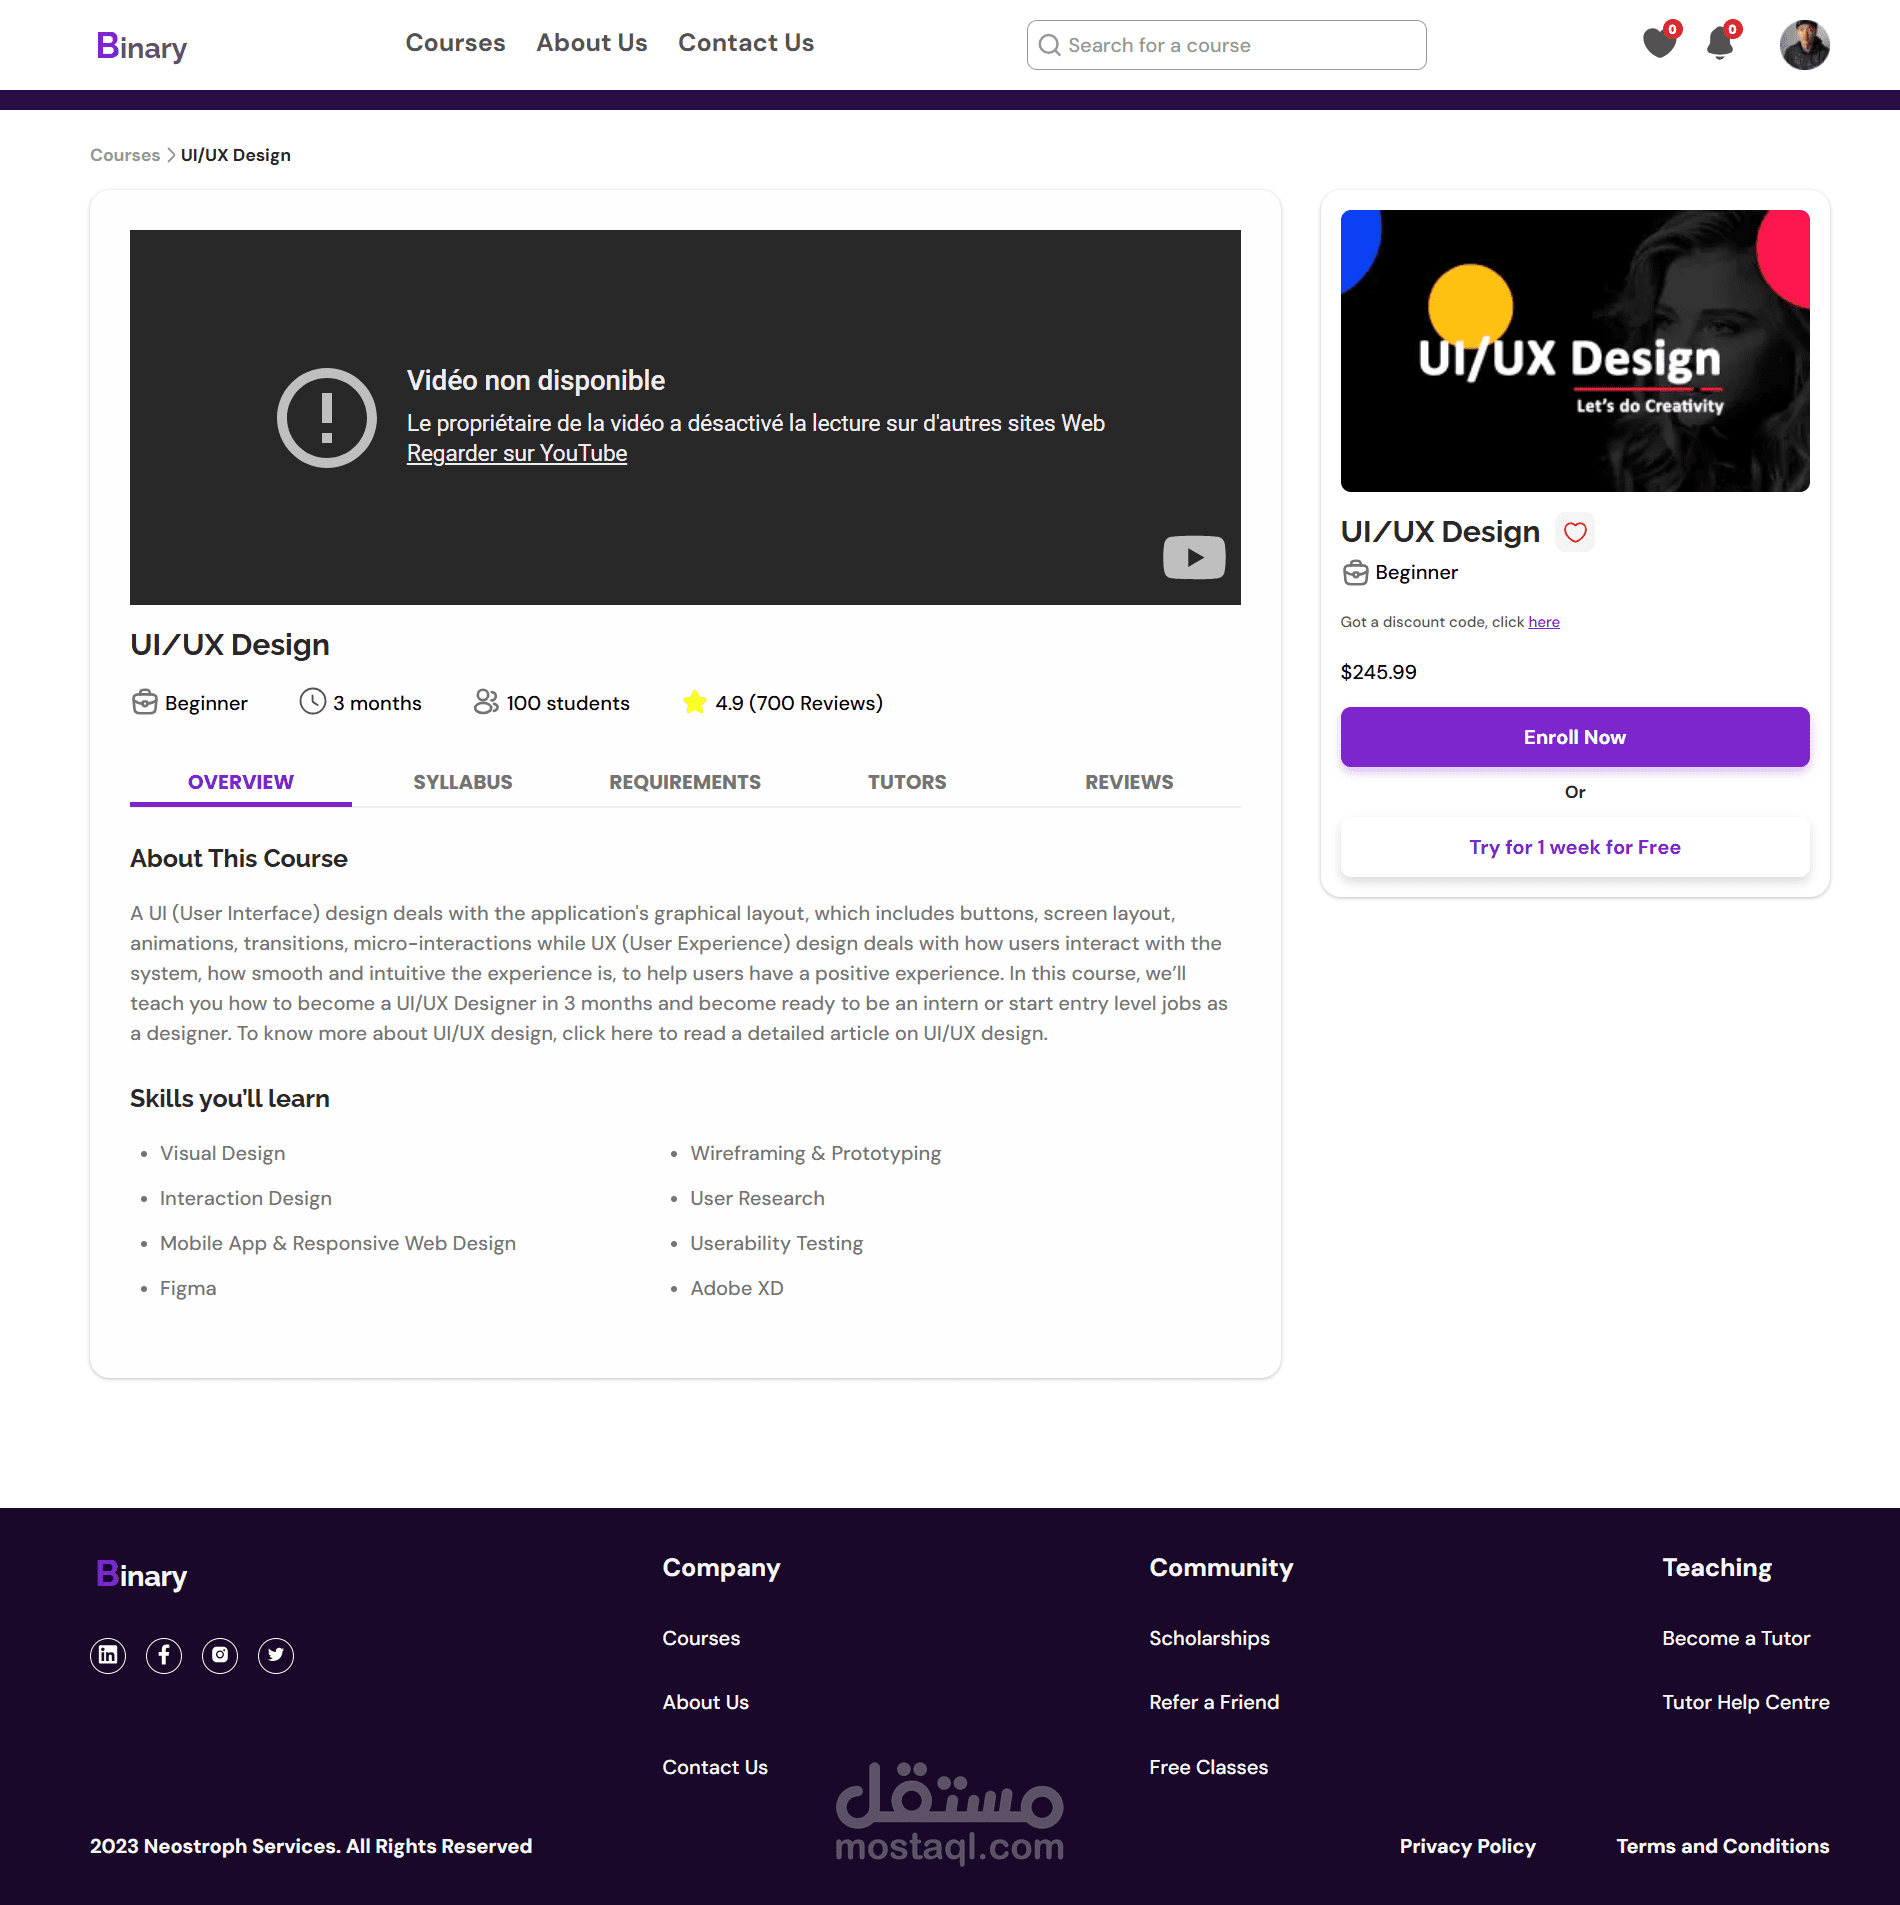Open Contact Us in top navigation
The width and height of the screenshot is (1900, 1905).
click(746, 43)
